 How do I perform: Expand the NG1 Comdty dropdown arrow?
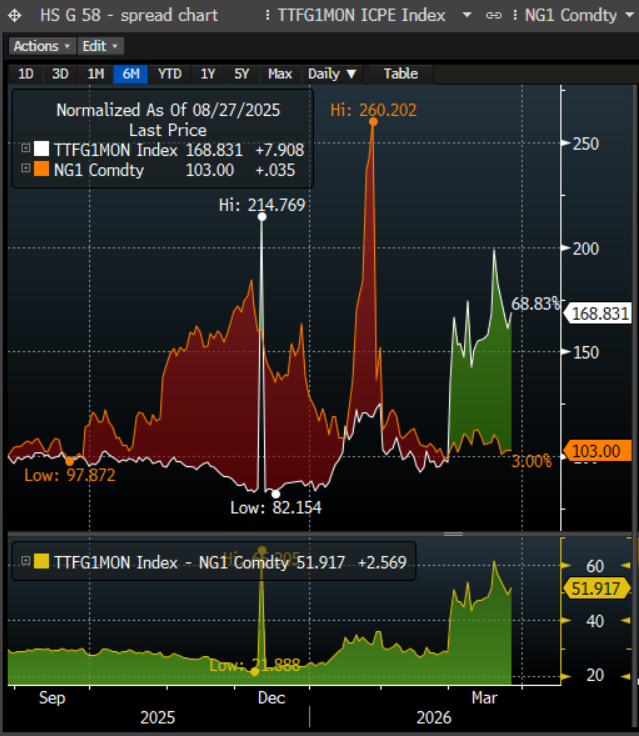(630, 15)
